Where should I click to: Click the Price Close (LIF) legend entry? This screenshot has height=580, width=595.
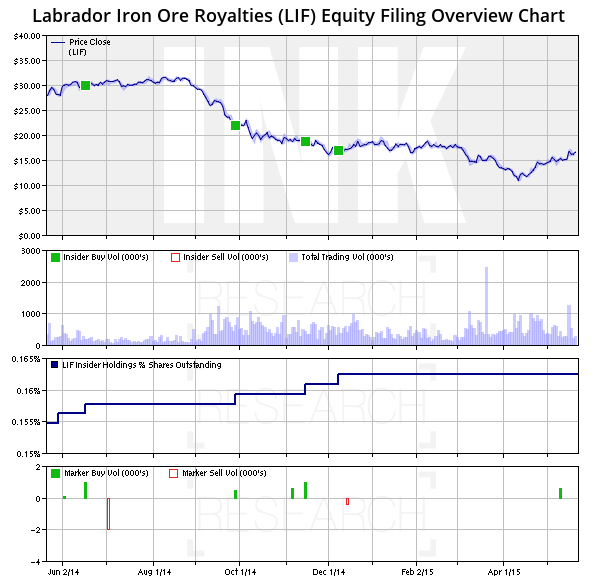(81, 47)
